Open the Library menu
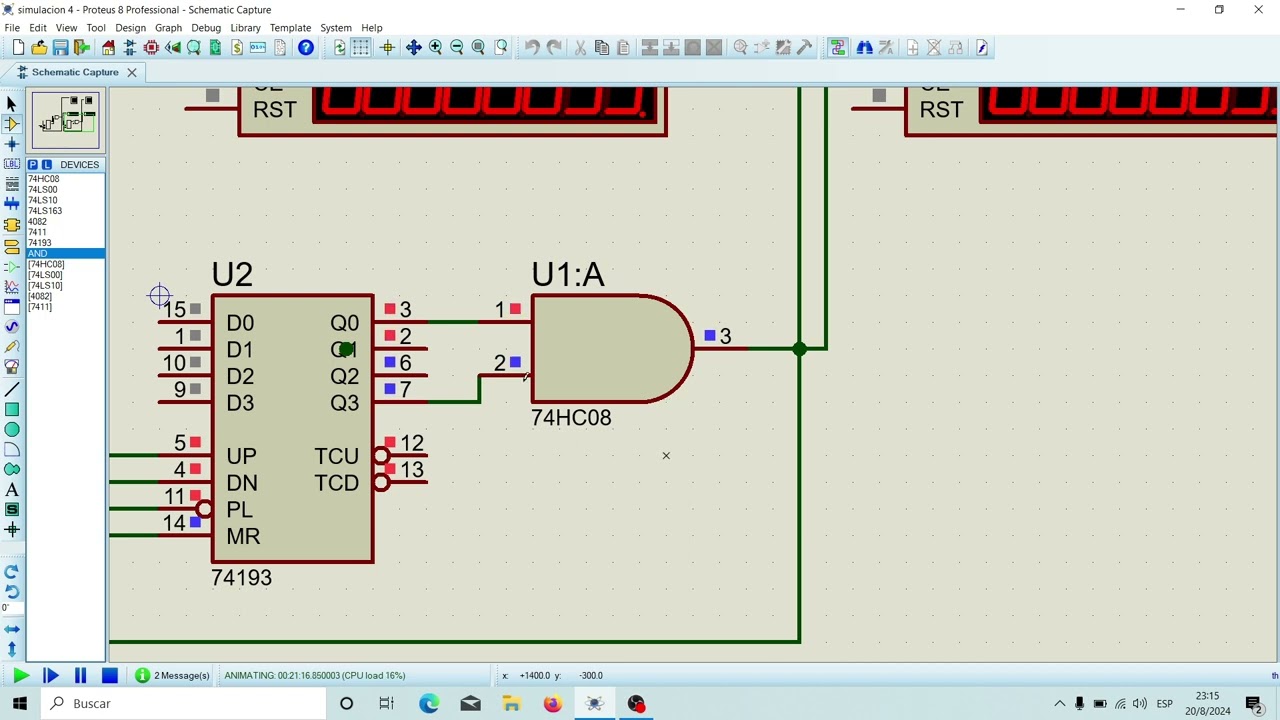Screen dimensions: 1280x720 pyautogui.click(x=245, y=28)
